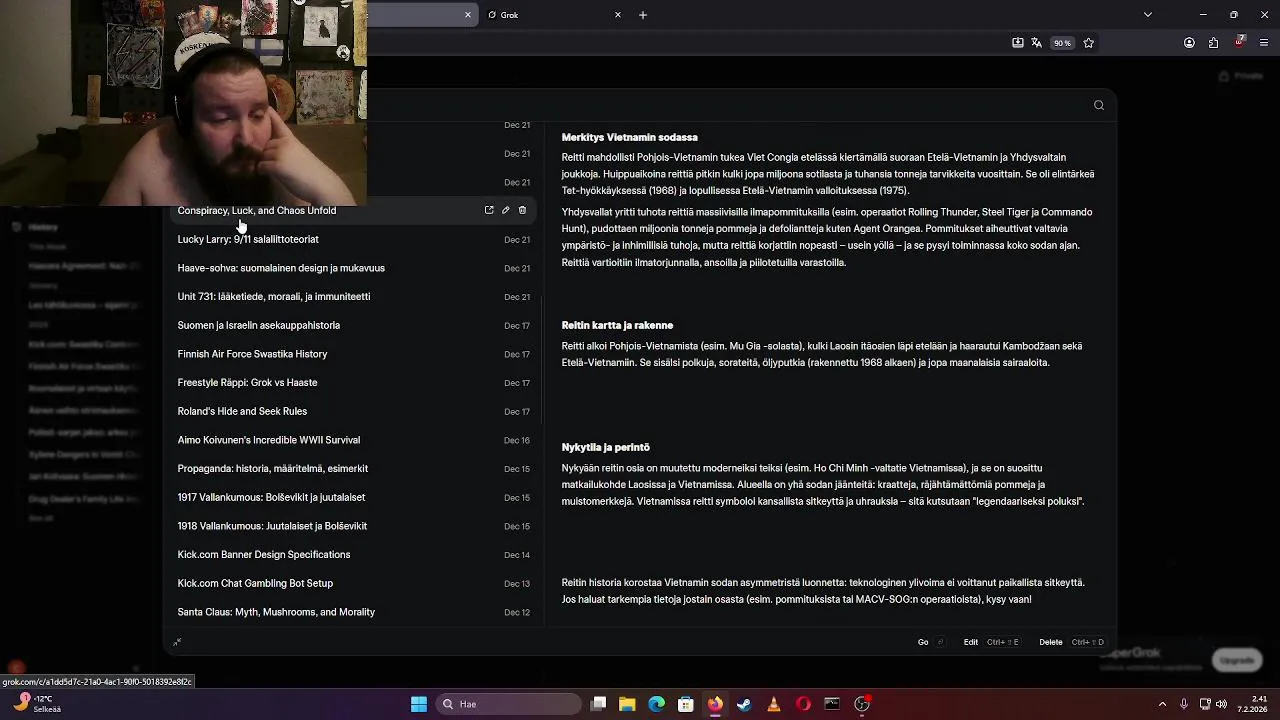Click the Nykytila ja perintö heading
The image size is (1280, 720).
pyautogui.click(x=605, y=447)
